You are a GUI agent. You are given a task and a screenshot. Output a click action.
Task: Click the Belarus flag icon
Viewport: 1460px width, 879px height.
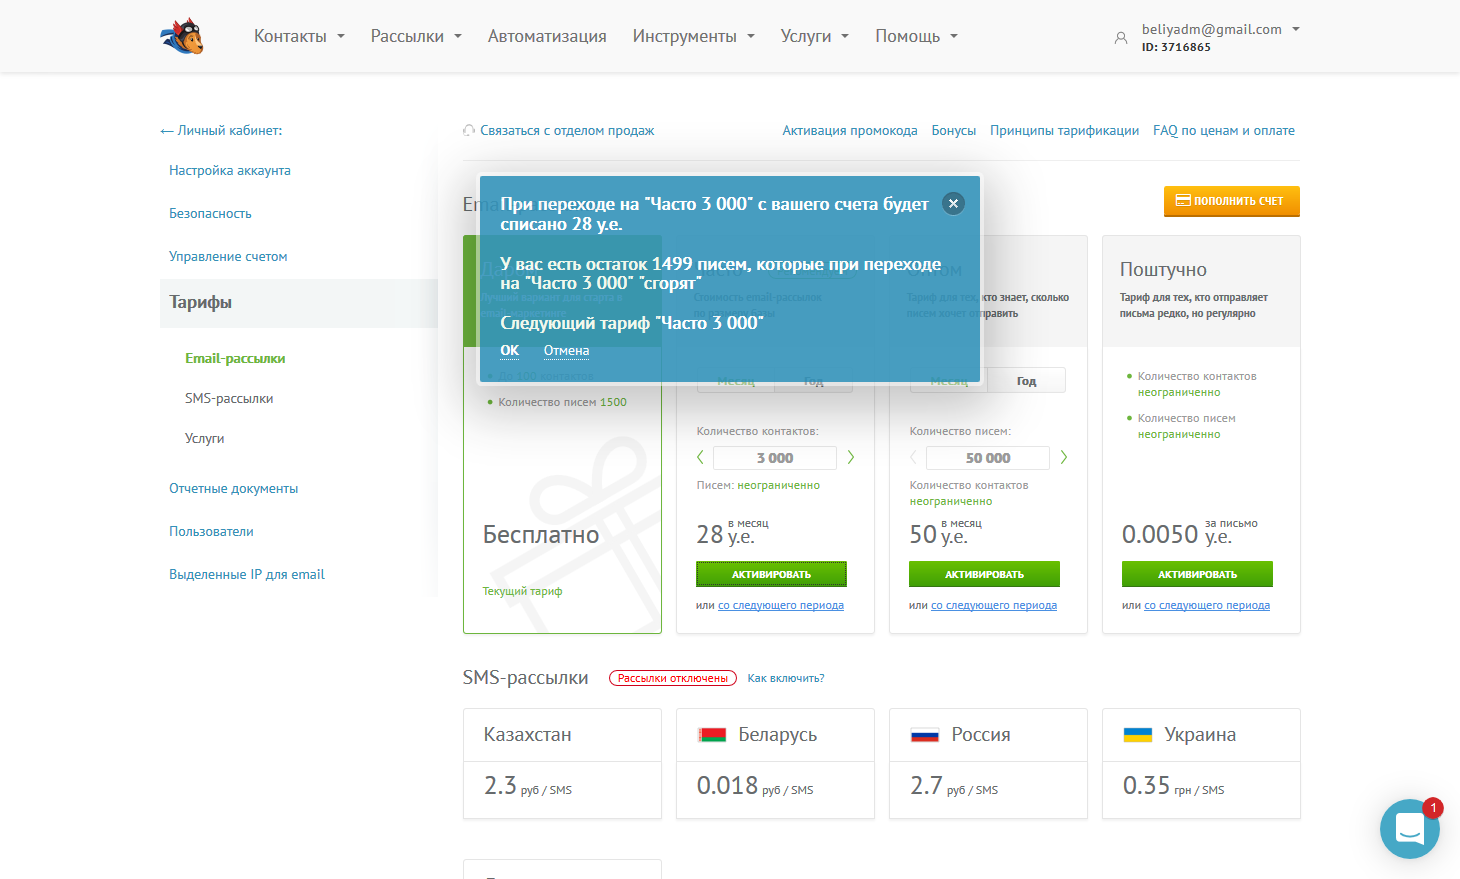(x=712, y=735)
